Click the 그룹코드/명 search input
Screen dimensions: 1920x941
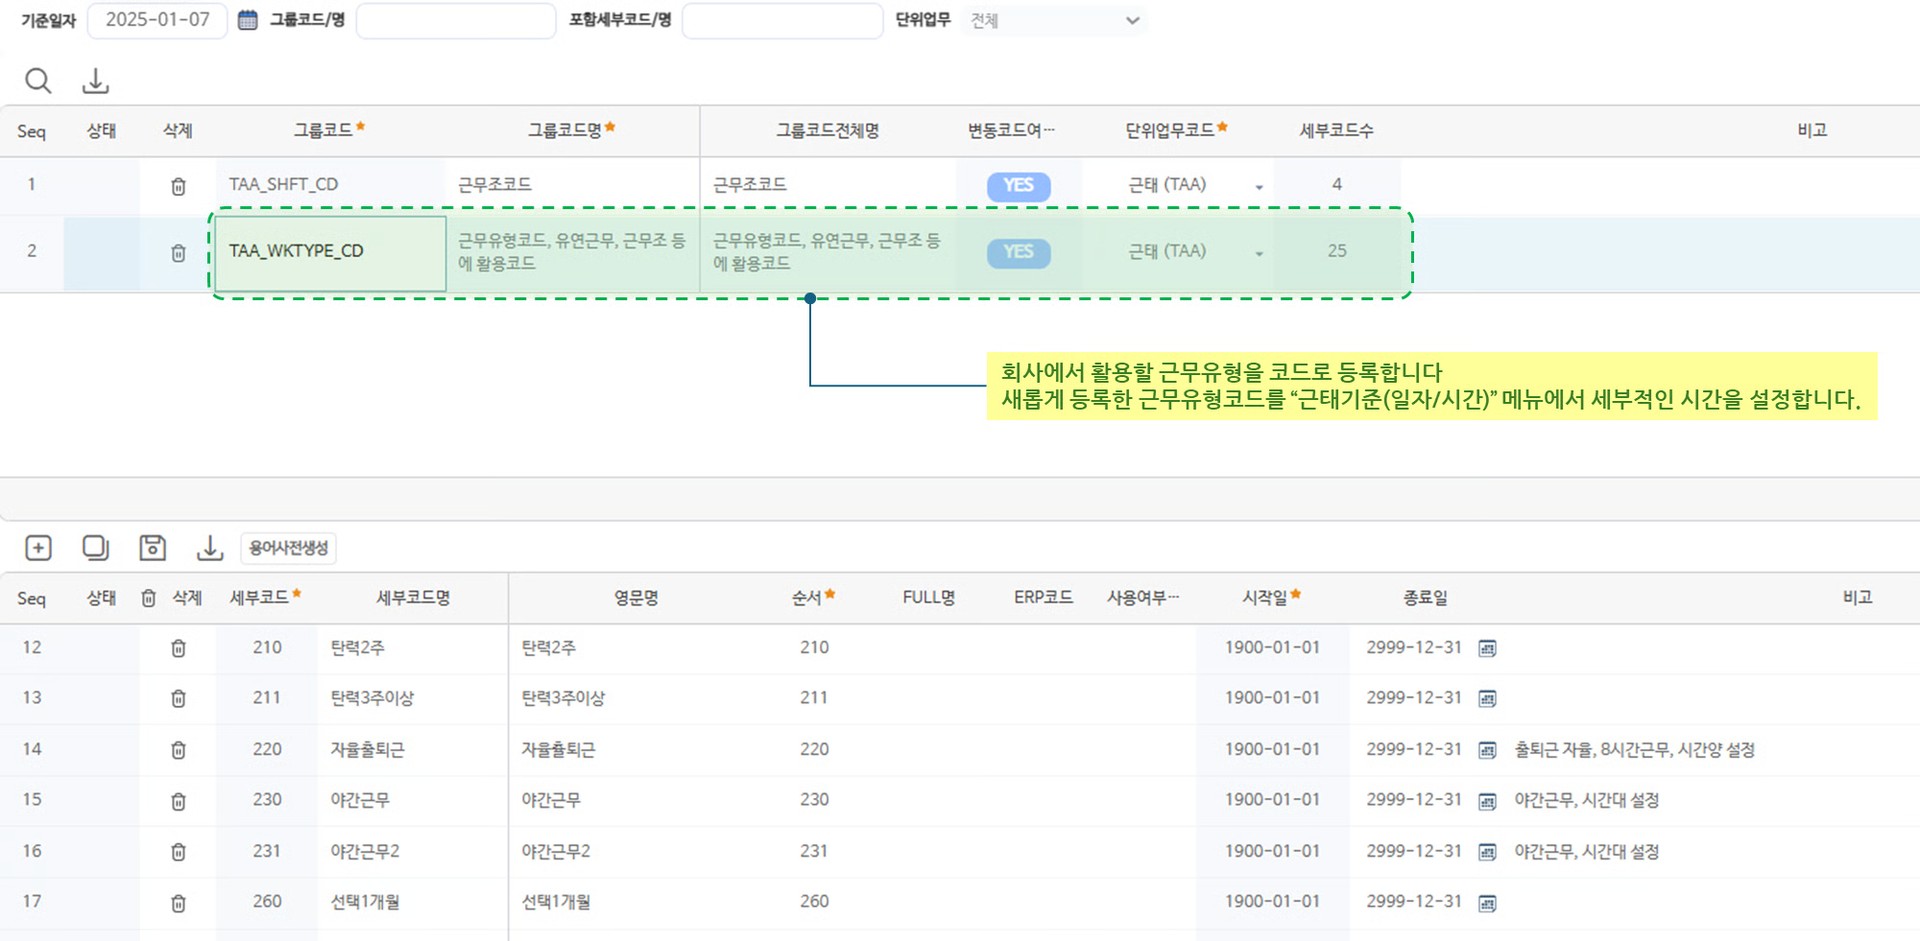pos(456,20)
